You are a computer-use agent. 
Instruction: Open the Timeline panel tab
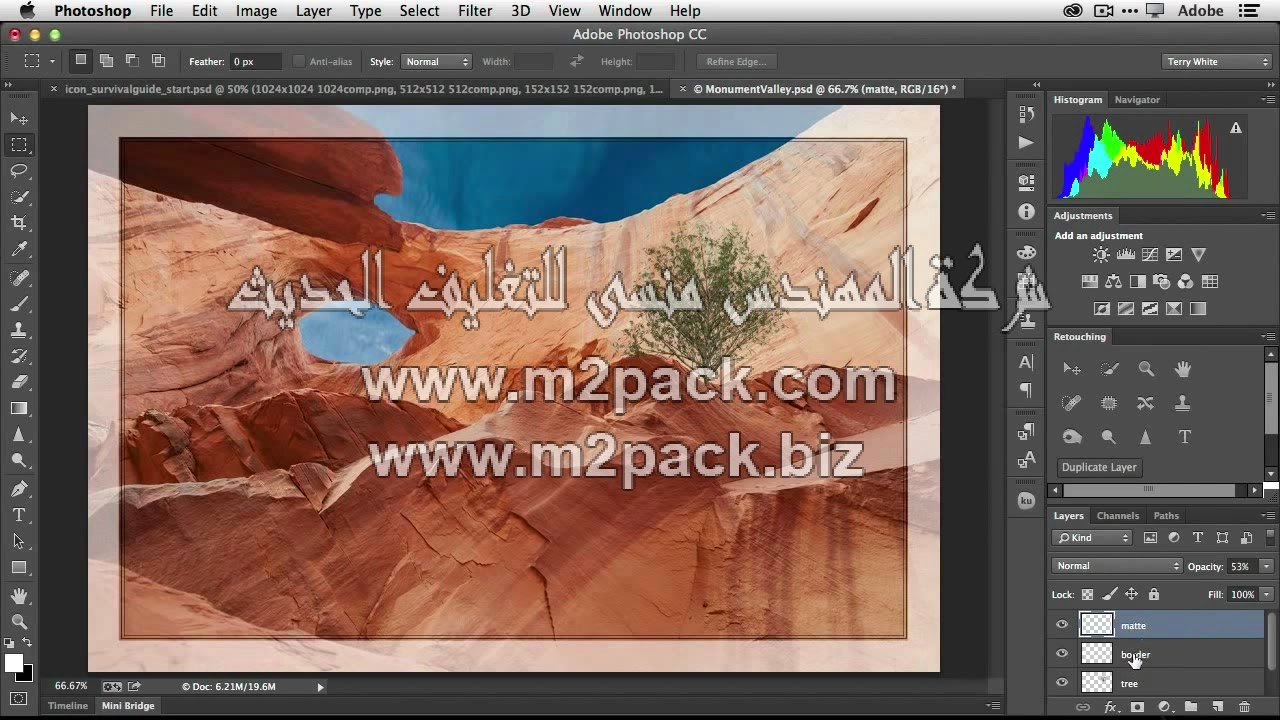click(x=68, y=706)
